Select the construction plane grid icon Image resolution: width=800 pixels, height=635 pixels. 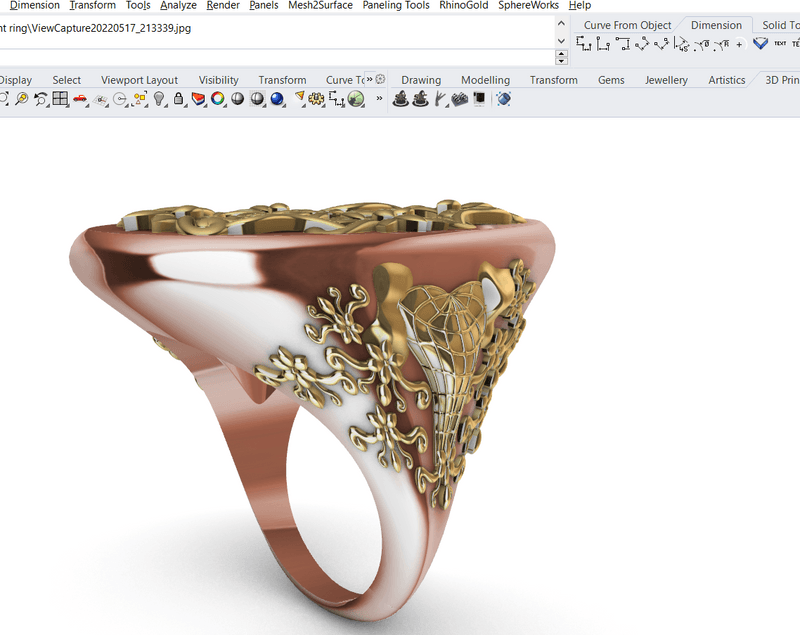100,99
